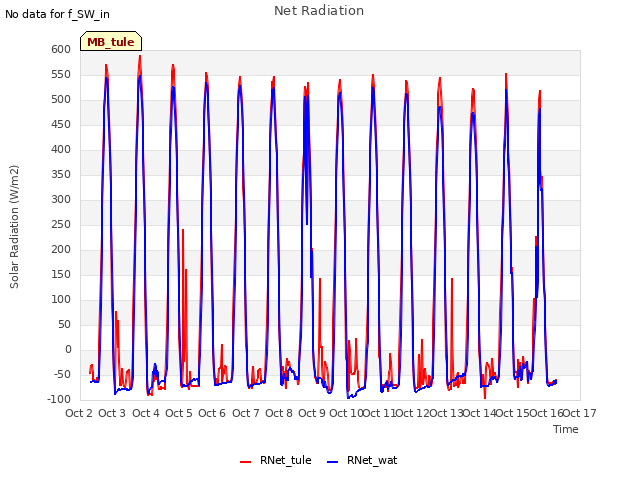
Task: Click the red RNet_tule legend swatch
Action: [245, 462]
